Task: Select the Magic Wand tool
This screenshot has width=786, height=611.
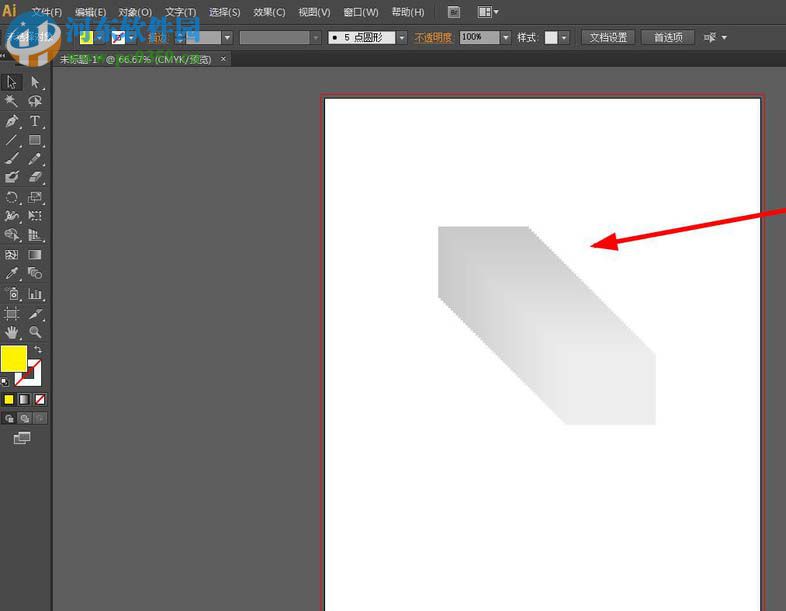Action: coord(12,101)
